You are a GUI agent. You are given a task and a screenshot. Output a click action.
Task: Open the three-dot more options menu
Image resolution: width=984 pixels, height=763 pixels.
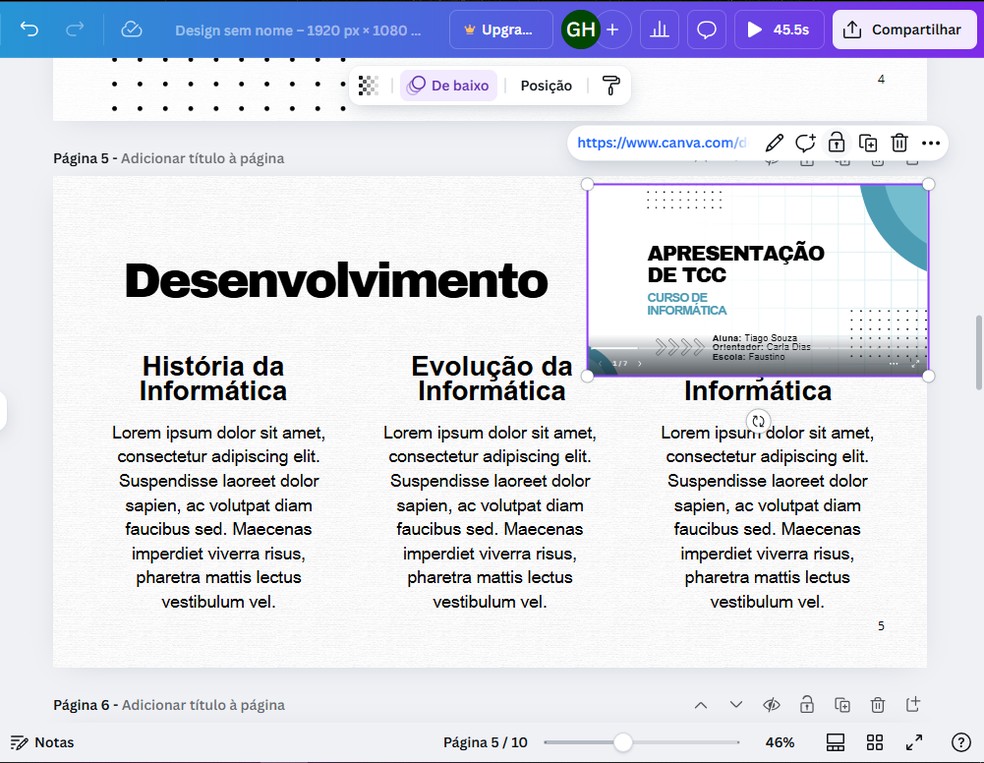click(930, 142)
